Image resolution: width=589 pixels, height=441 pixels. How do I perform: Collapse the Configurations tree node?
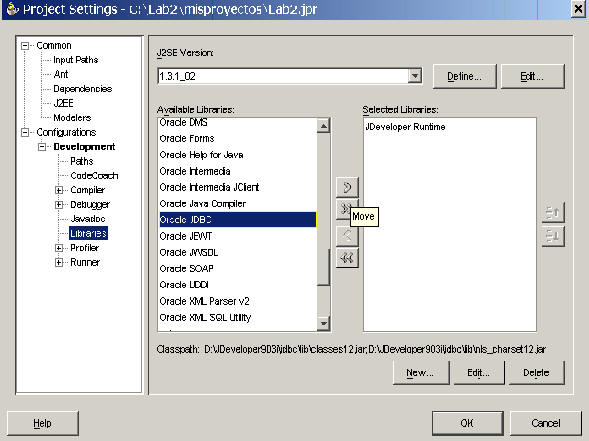point(25,132)
